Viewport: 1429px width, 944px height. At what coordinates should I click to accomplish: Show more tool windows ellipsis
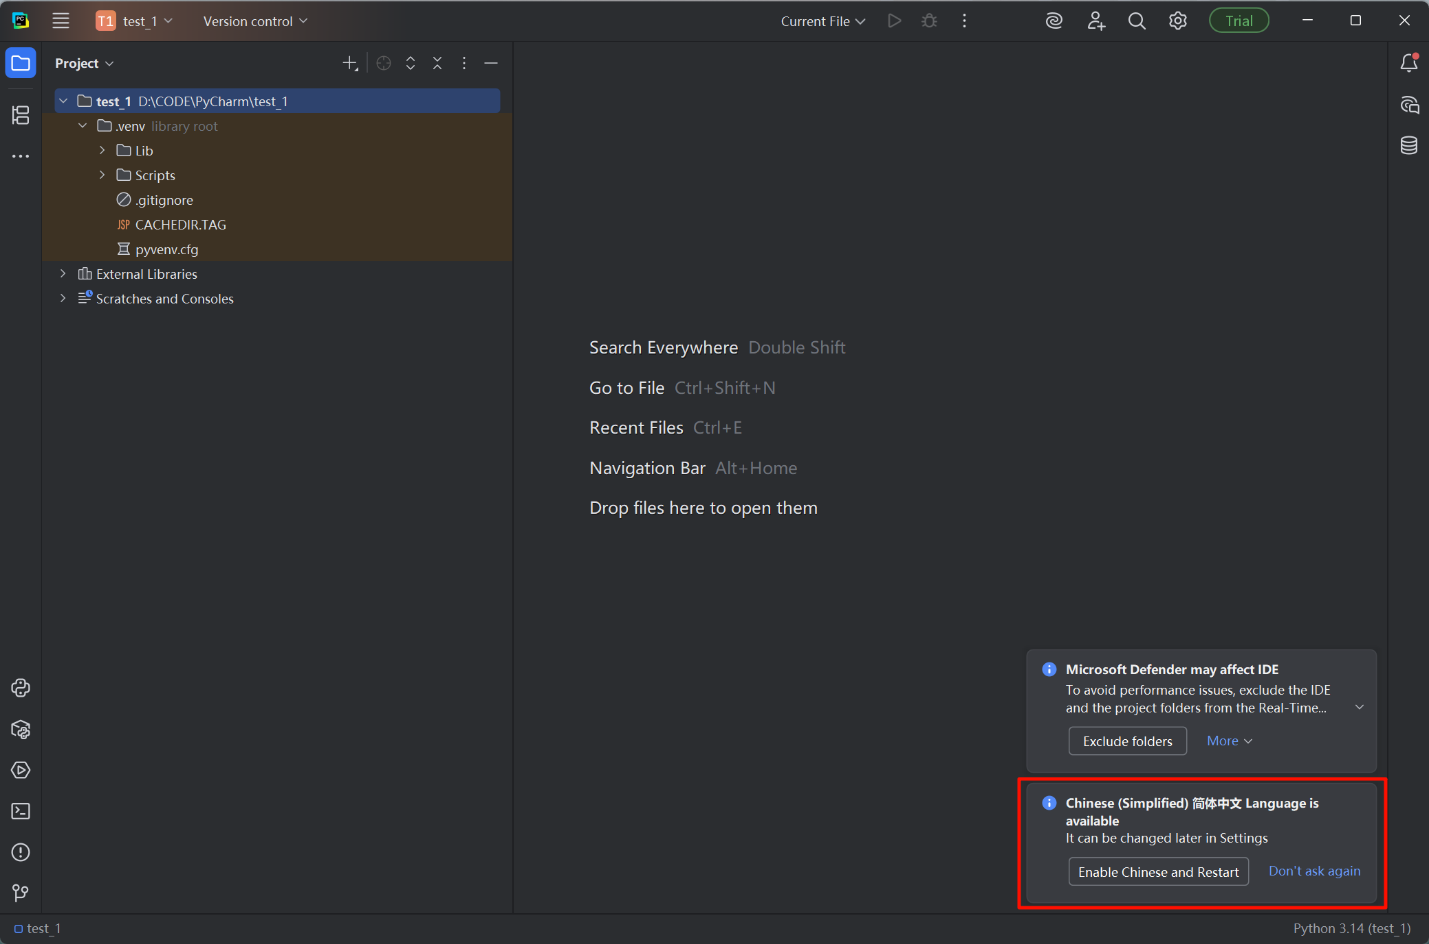coord(21,157)
